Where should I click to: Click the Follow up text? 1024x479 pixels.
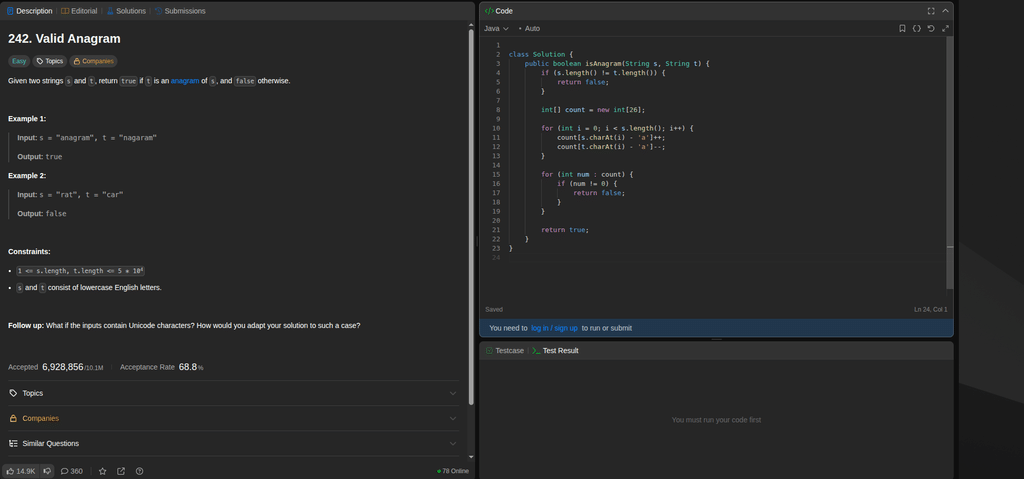[184, 325]
